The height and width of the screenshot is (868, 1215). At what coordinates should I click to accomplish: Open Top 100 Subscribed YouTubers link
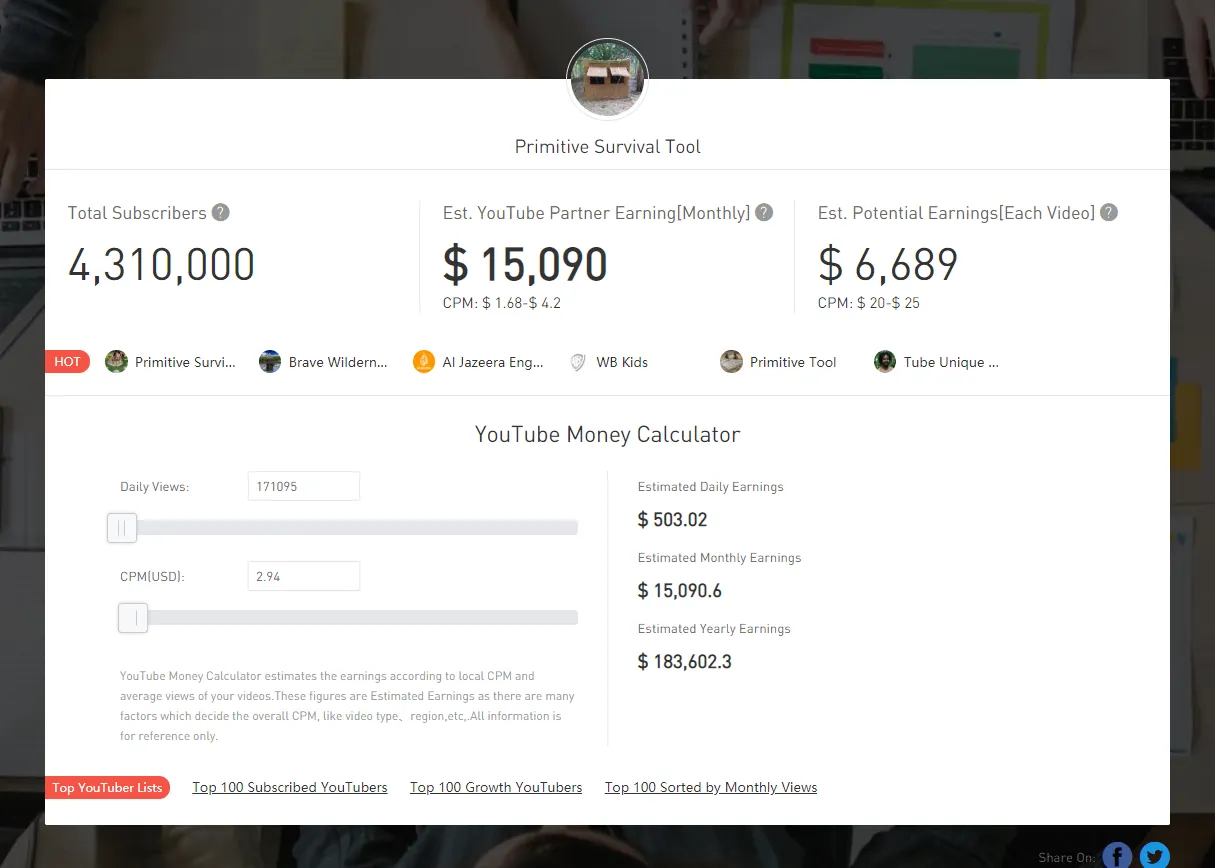click(x=290, y=788)
